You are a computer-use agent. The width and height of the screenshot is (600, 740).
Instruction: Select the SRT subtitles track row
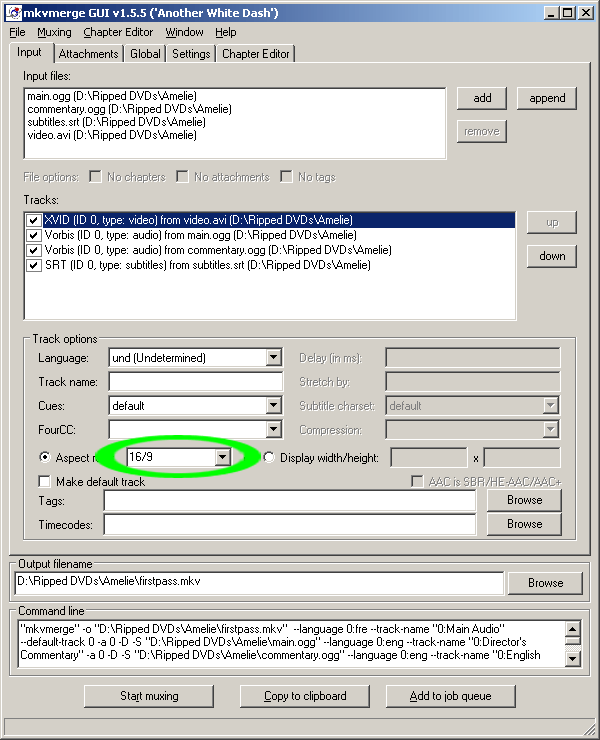(207, 265)
